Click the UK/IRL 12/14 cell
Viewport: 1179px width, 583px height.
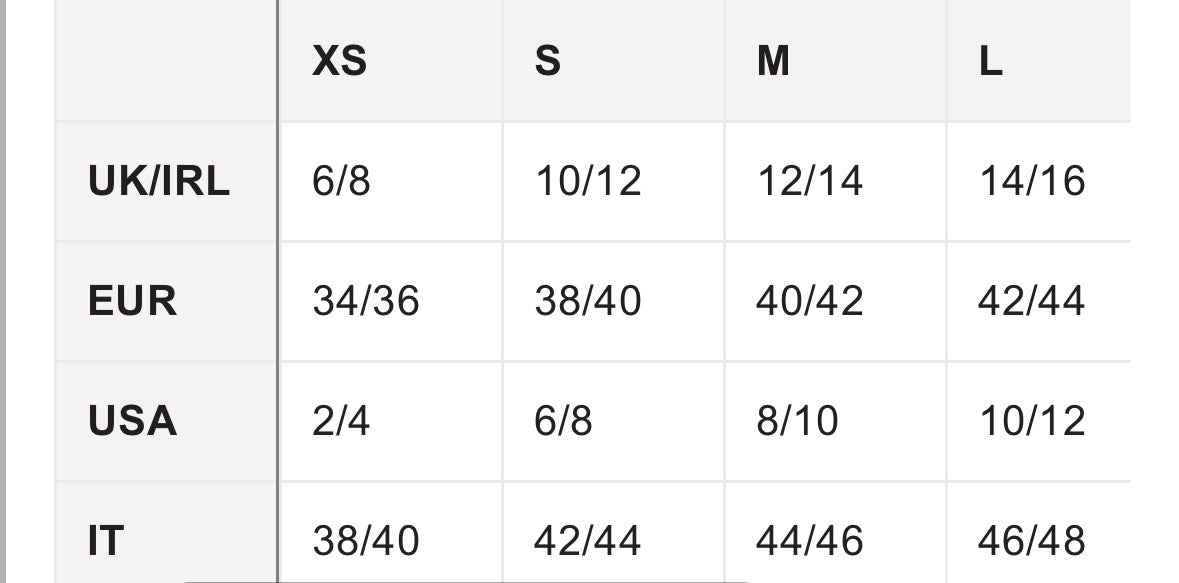click(x=835, y=181)
